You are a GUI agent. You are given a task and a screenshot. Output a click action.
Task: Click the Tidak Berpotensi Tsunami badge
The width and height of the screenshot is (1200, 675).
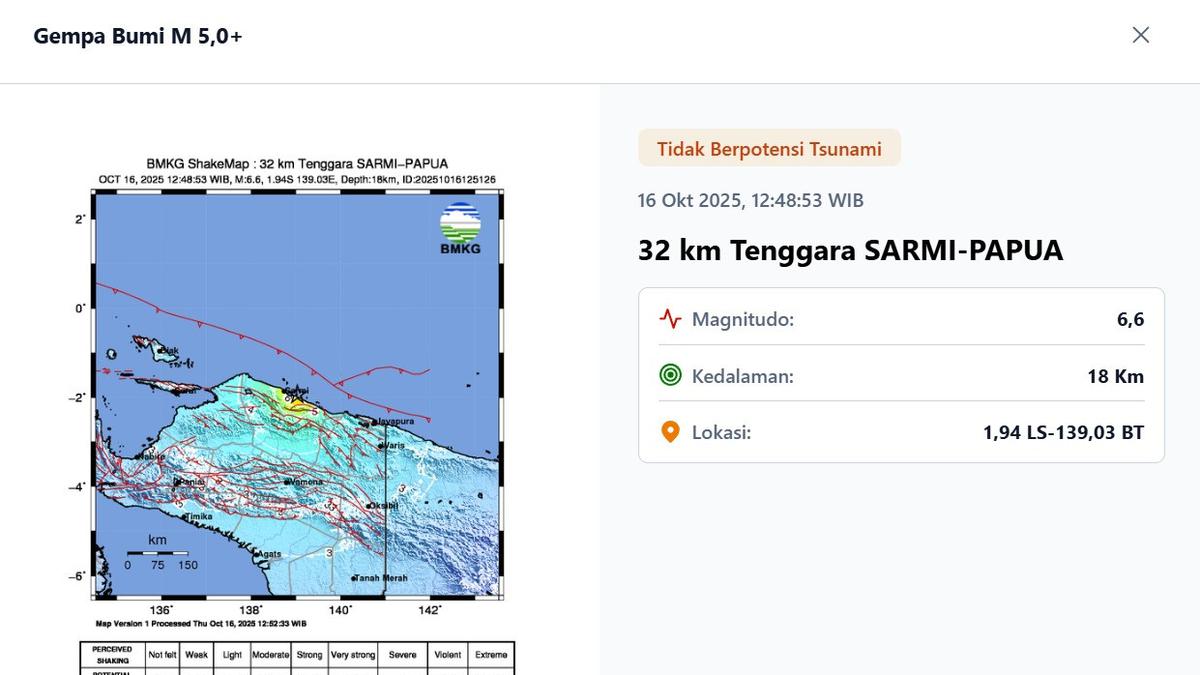click(769, 147)
